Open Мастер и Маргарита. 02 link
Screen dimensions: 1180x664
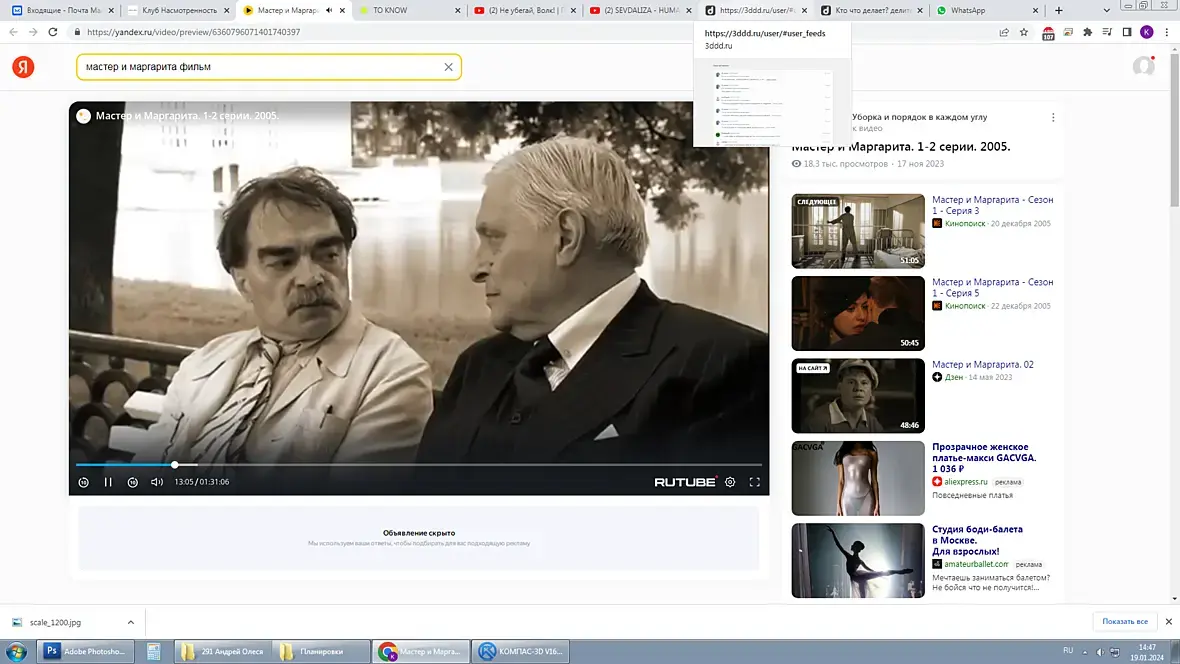[x=983, y=364]
